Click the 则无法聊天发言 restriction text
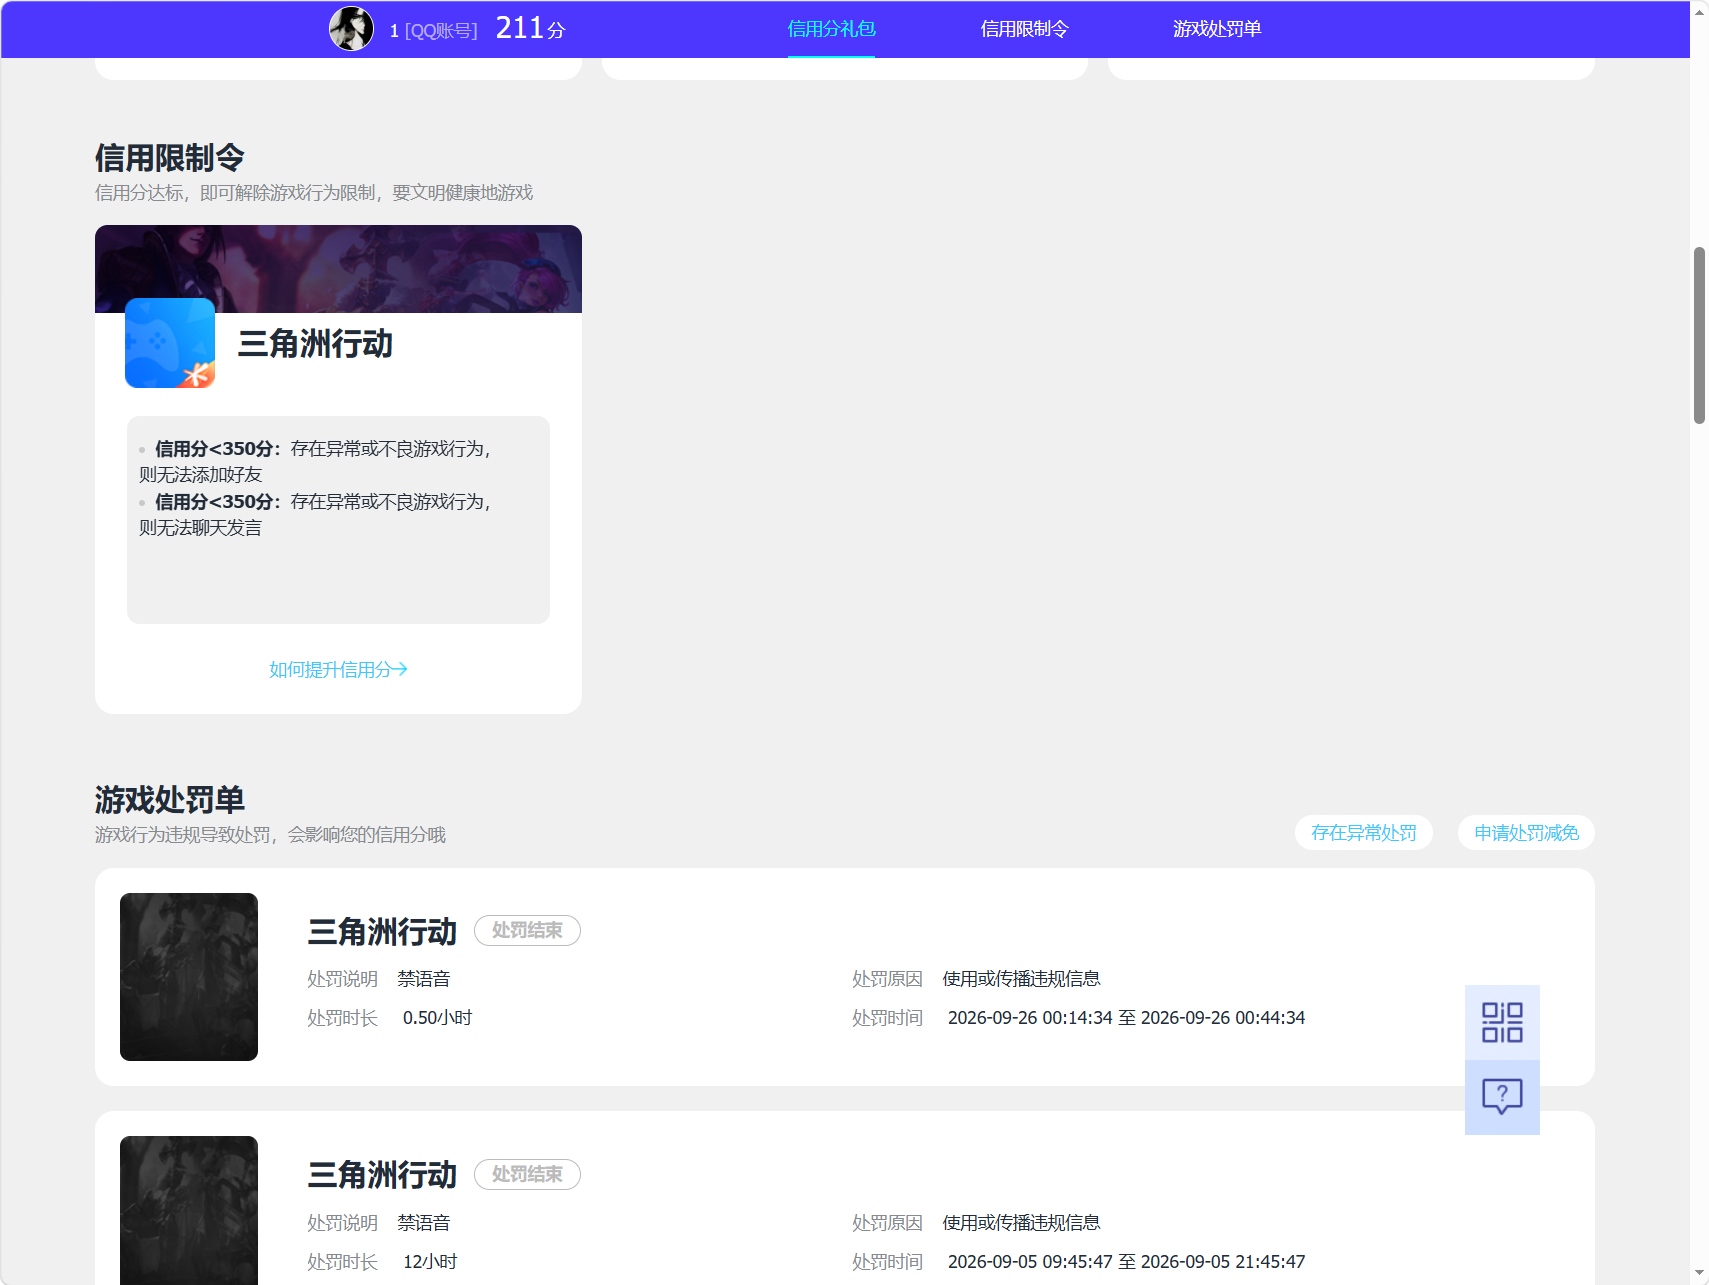1709x1285 pixels. 200,528
